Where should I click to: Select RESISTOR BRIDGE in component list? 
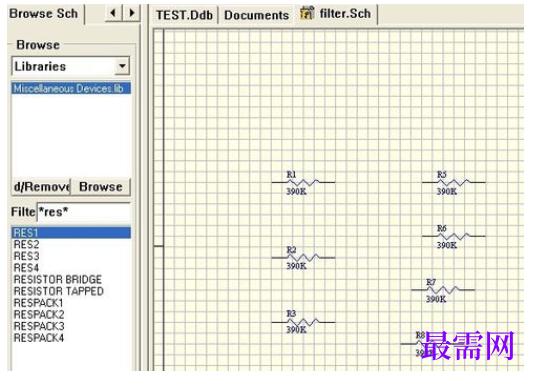pyautogui.click(x=58, y=279)
